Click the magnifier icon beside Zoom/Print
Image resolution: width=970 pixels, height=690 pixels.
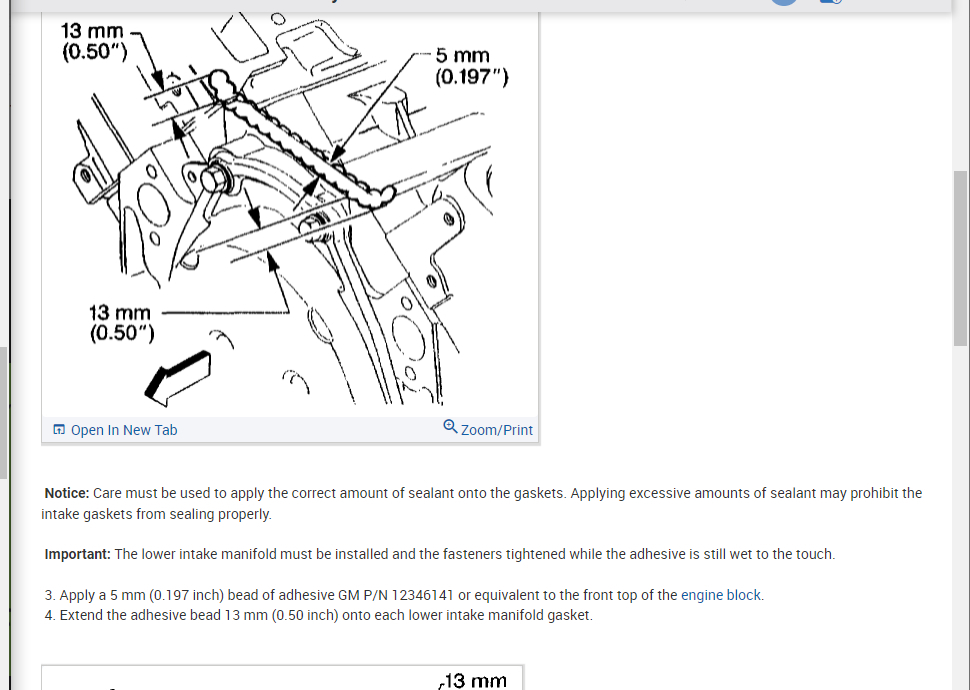click(450, 426)
